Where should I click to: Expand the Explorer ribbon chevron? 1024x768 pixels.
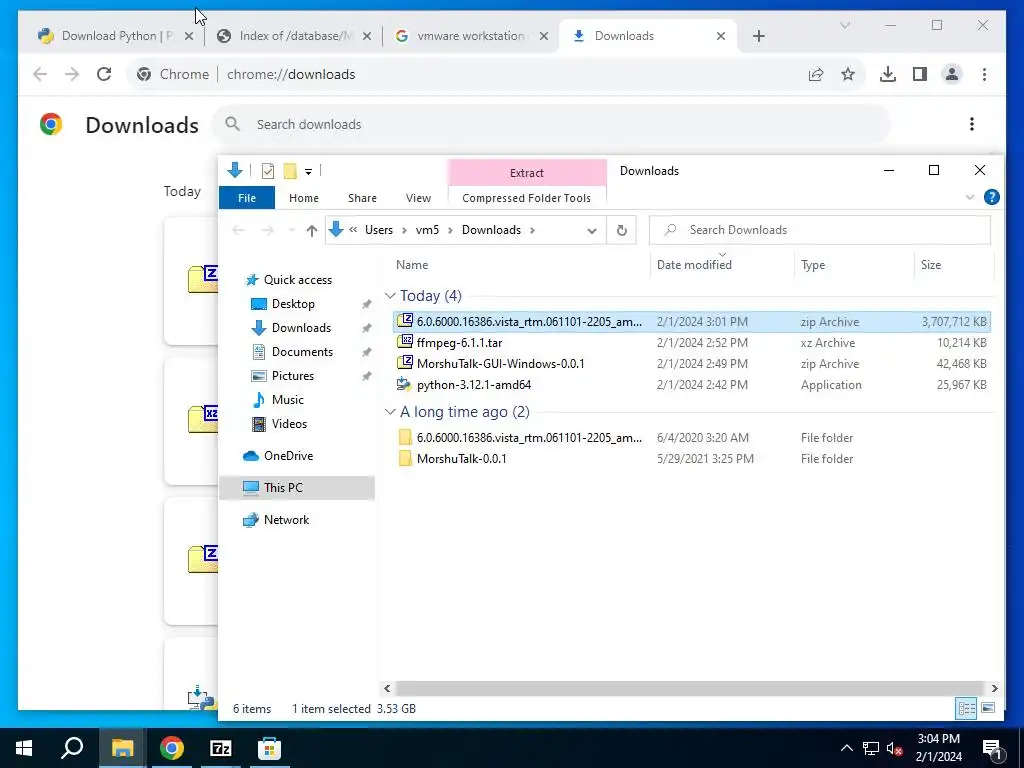pos(970,197)
